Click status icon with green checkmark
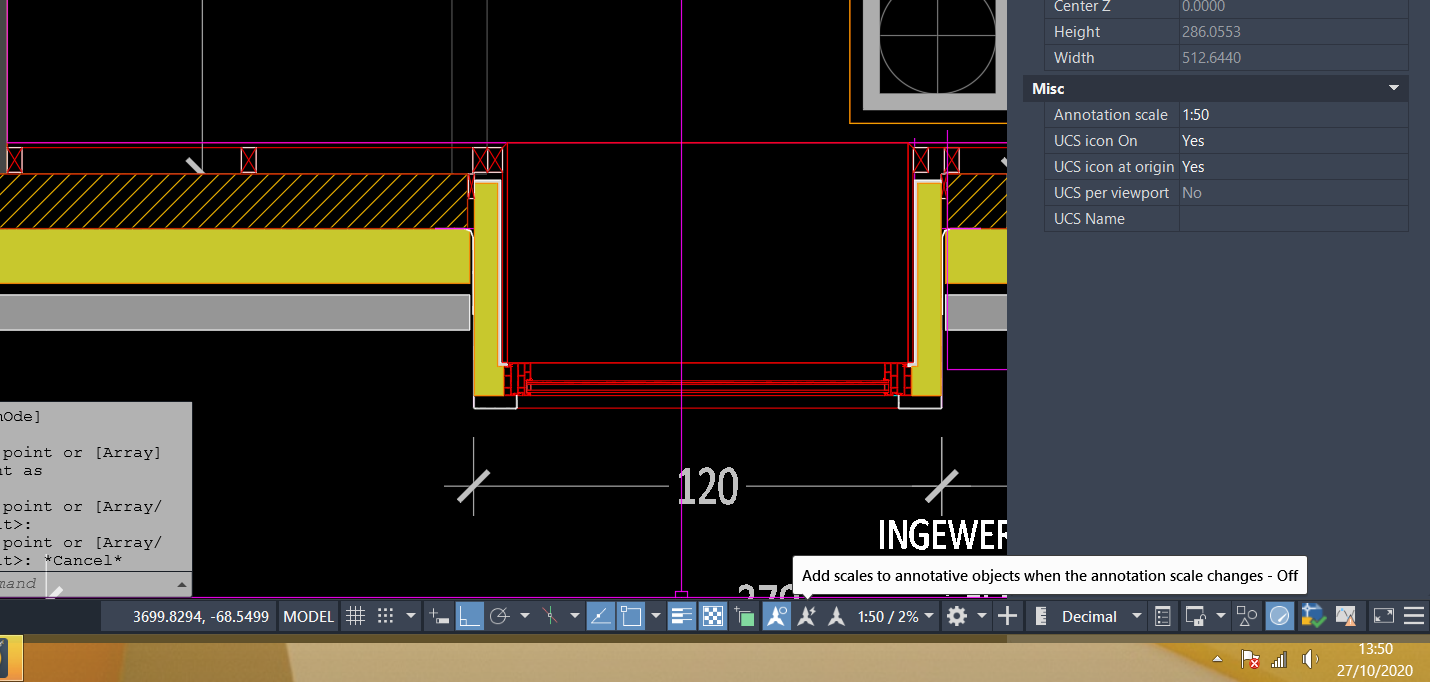The height and width of the screenshot is (682, 1430). (x=1313, y=616)
